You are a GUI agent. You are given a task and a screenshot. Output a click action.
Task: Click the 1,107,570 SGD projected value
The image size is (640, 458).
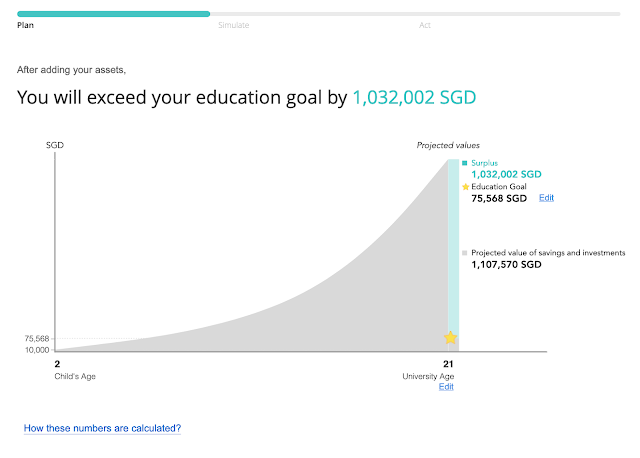pos(506,265)
